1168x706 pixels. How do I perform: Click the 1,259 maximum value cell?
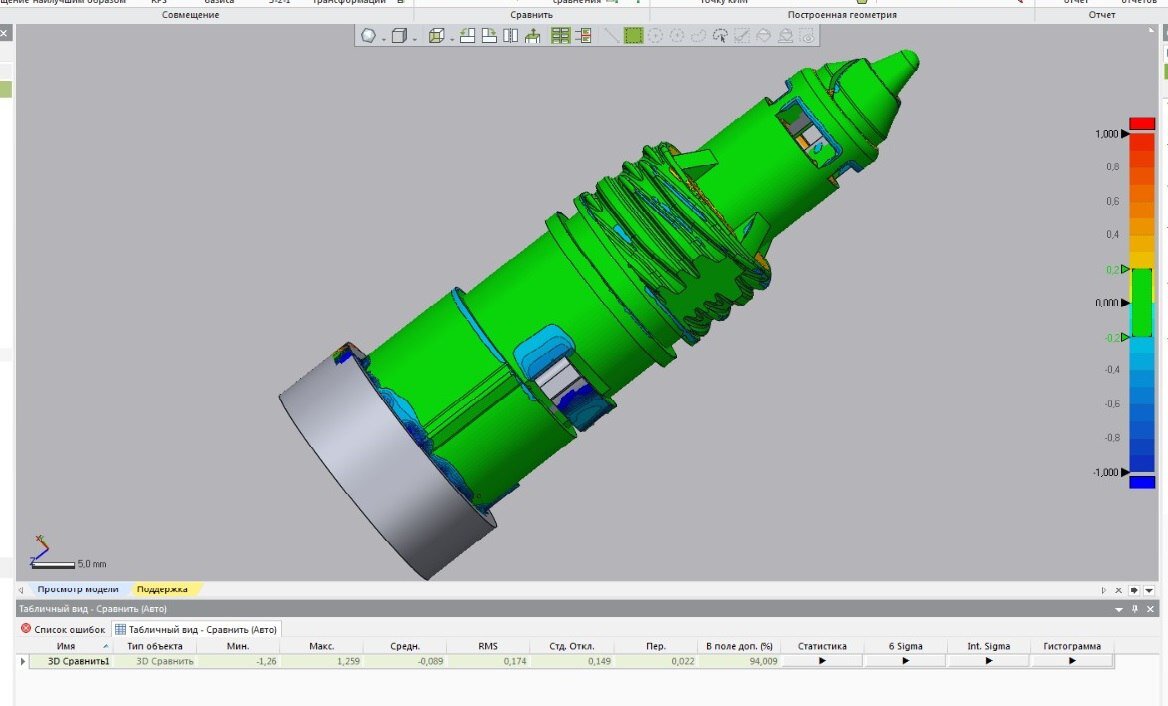[x=321, y=661]
